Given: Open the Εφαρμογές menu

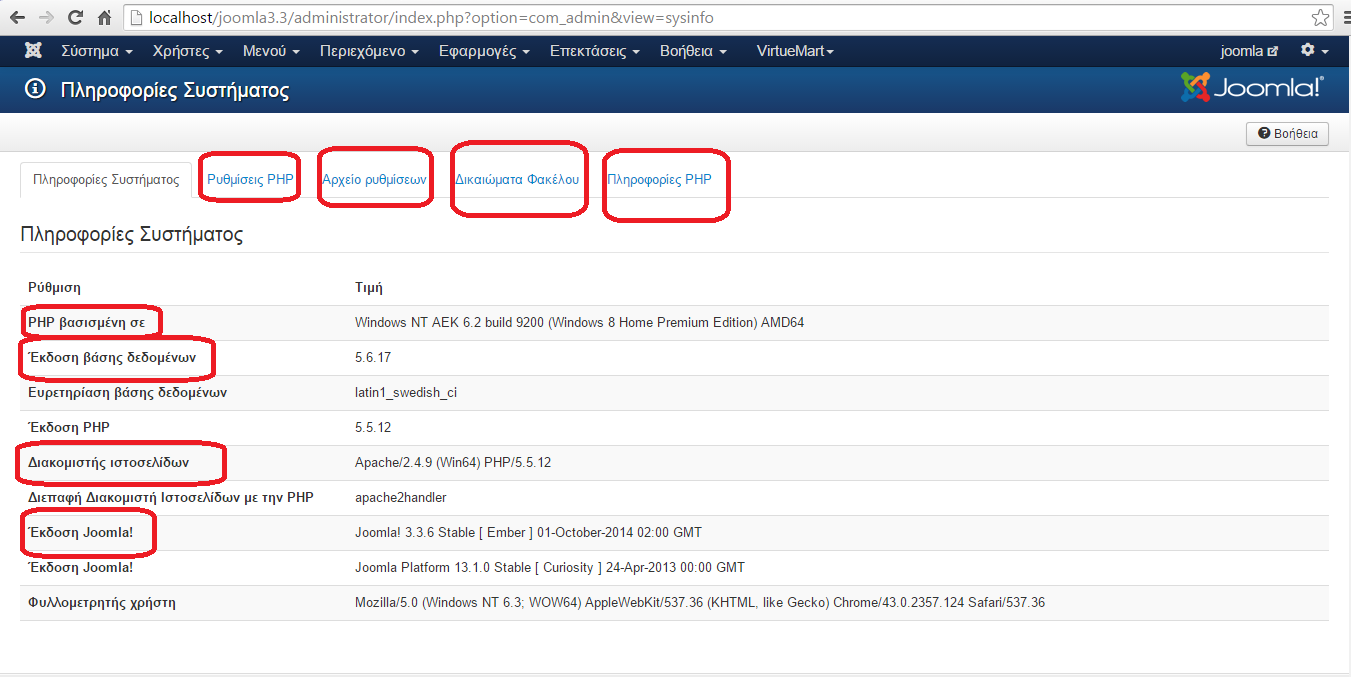Looking at the screenshot, I should pos(484,51).
